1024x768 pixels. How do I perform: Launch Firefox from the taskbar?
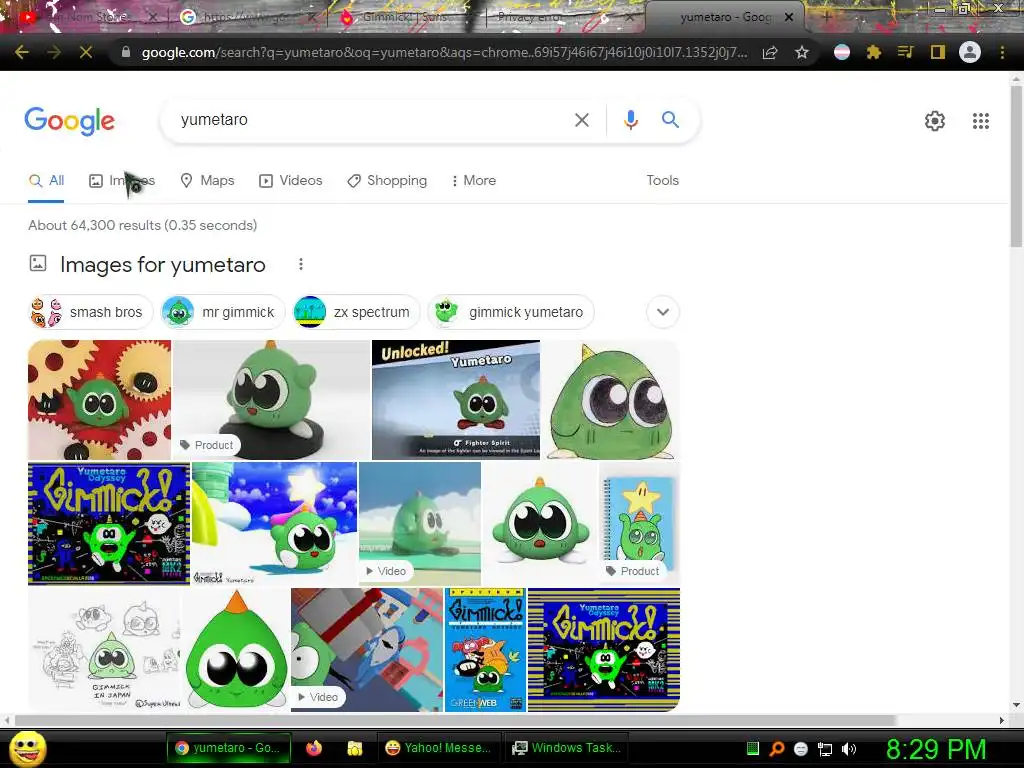coord(313,748)
